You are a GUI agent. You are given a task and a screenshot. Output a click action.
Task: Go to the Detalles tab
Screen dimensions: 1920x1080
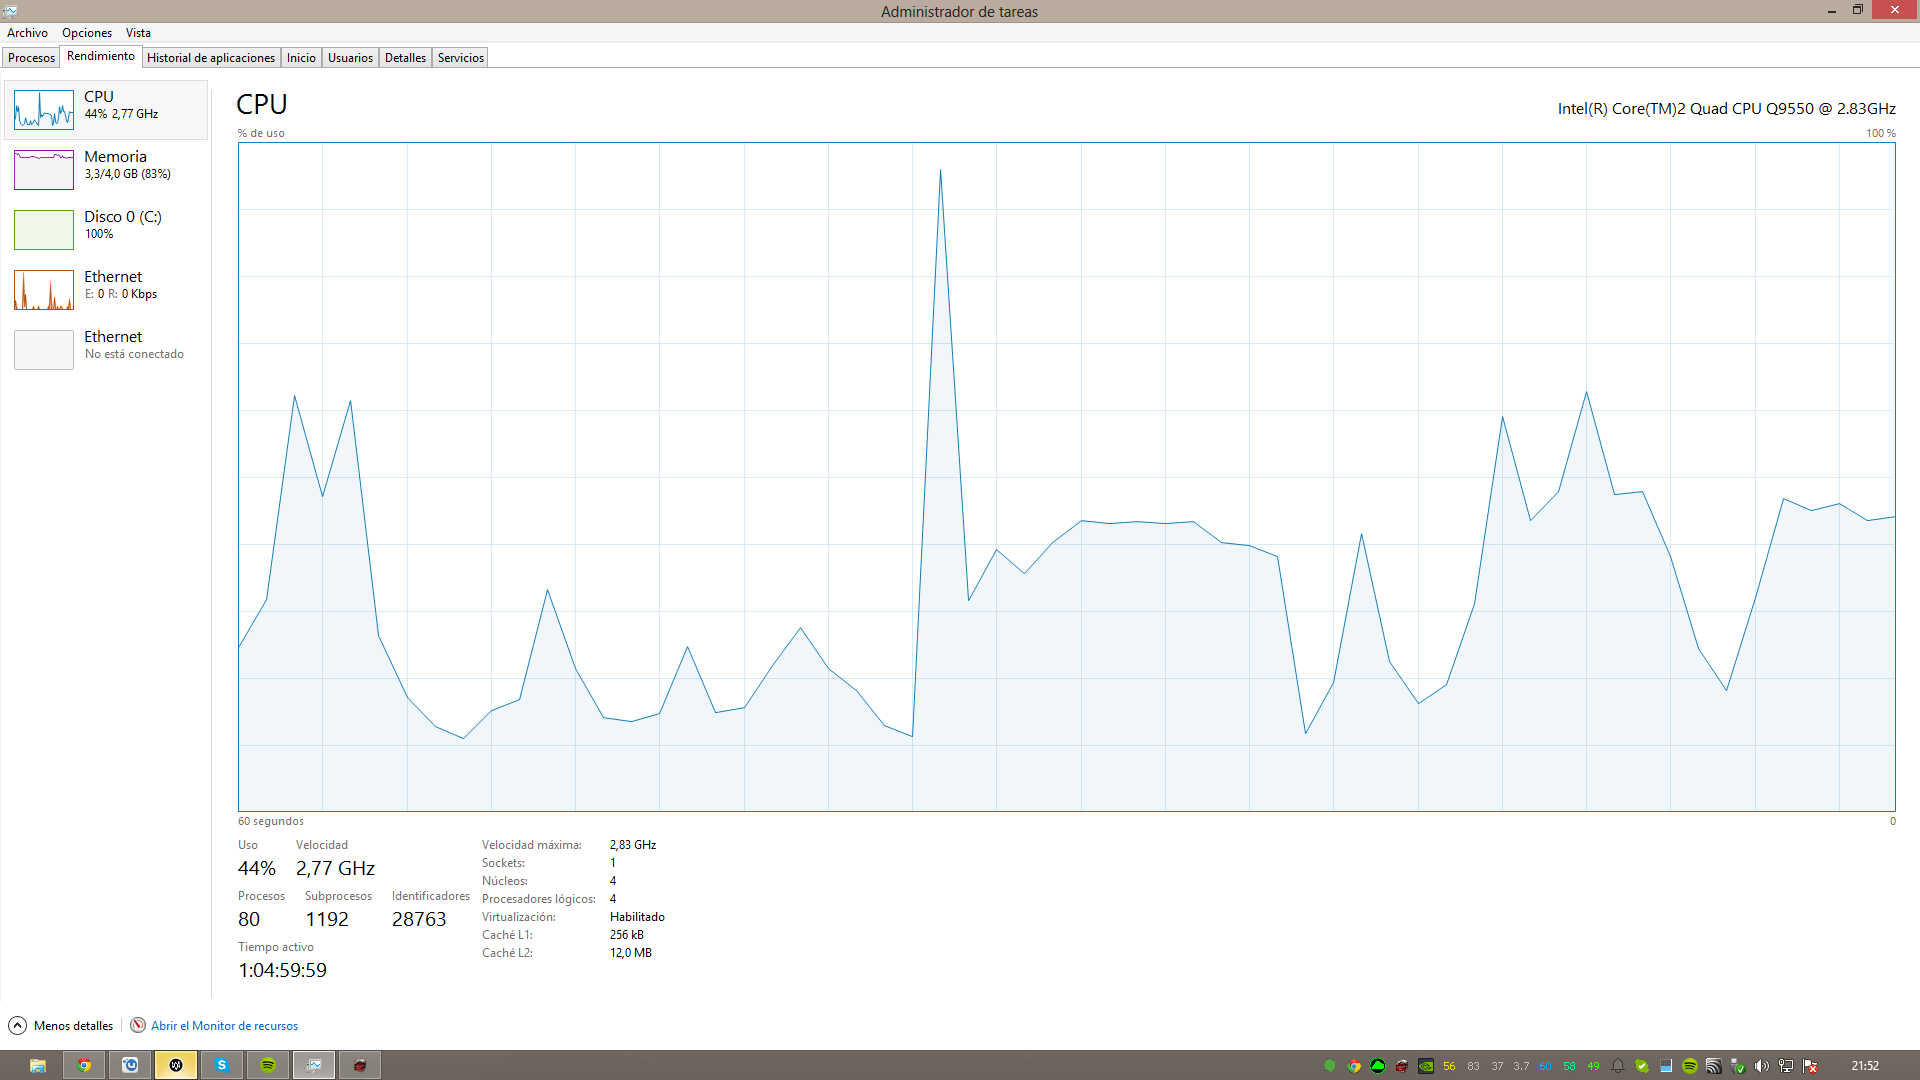click(x=405, y=58)
